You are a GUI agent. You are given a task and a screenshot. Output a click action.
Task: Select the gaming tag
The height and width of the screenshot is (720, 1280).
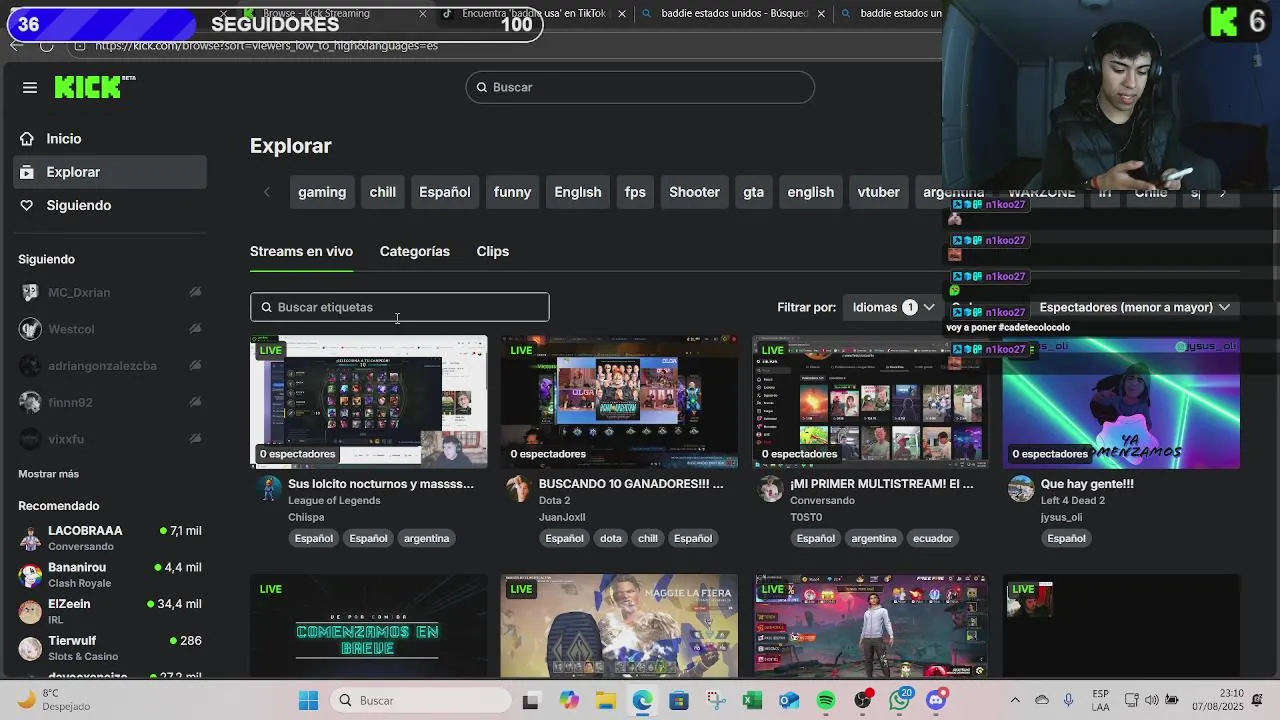[x=322, y=192]
